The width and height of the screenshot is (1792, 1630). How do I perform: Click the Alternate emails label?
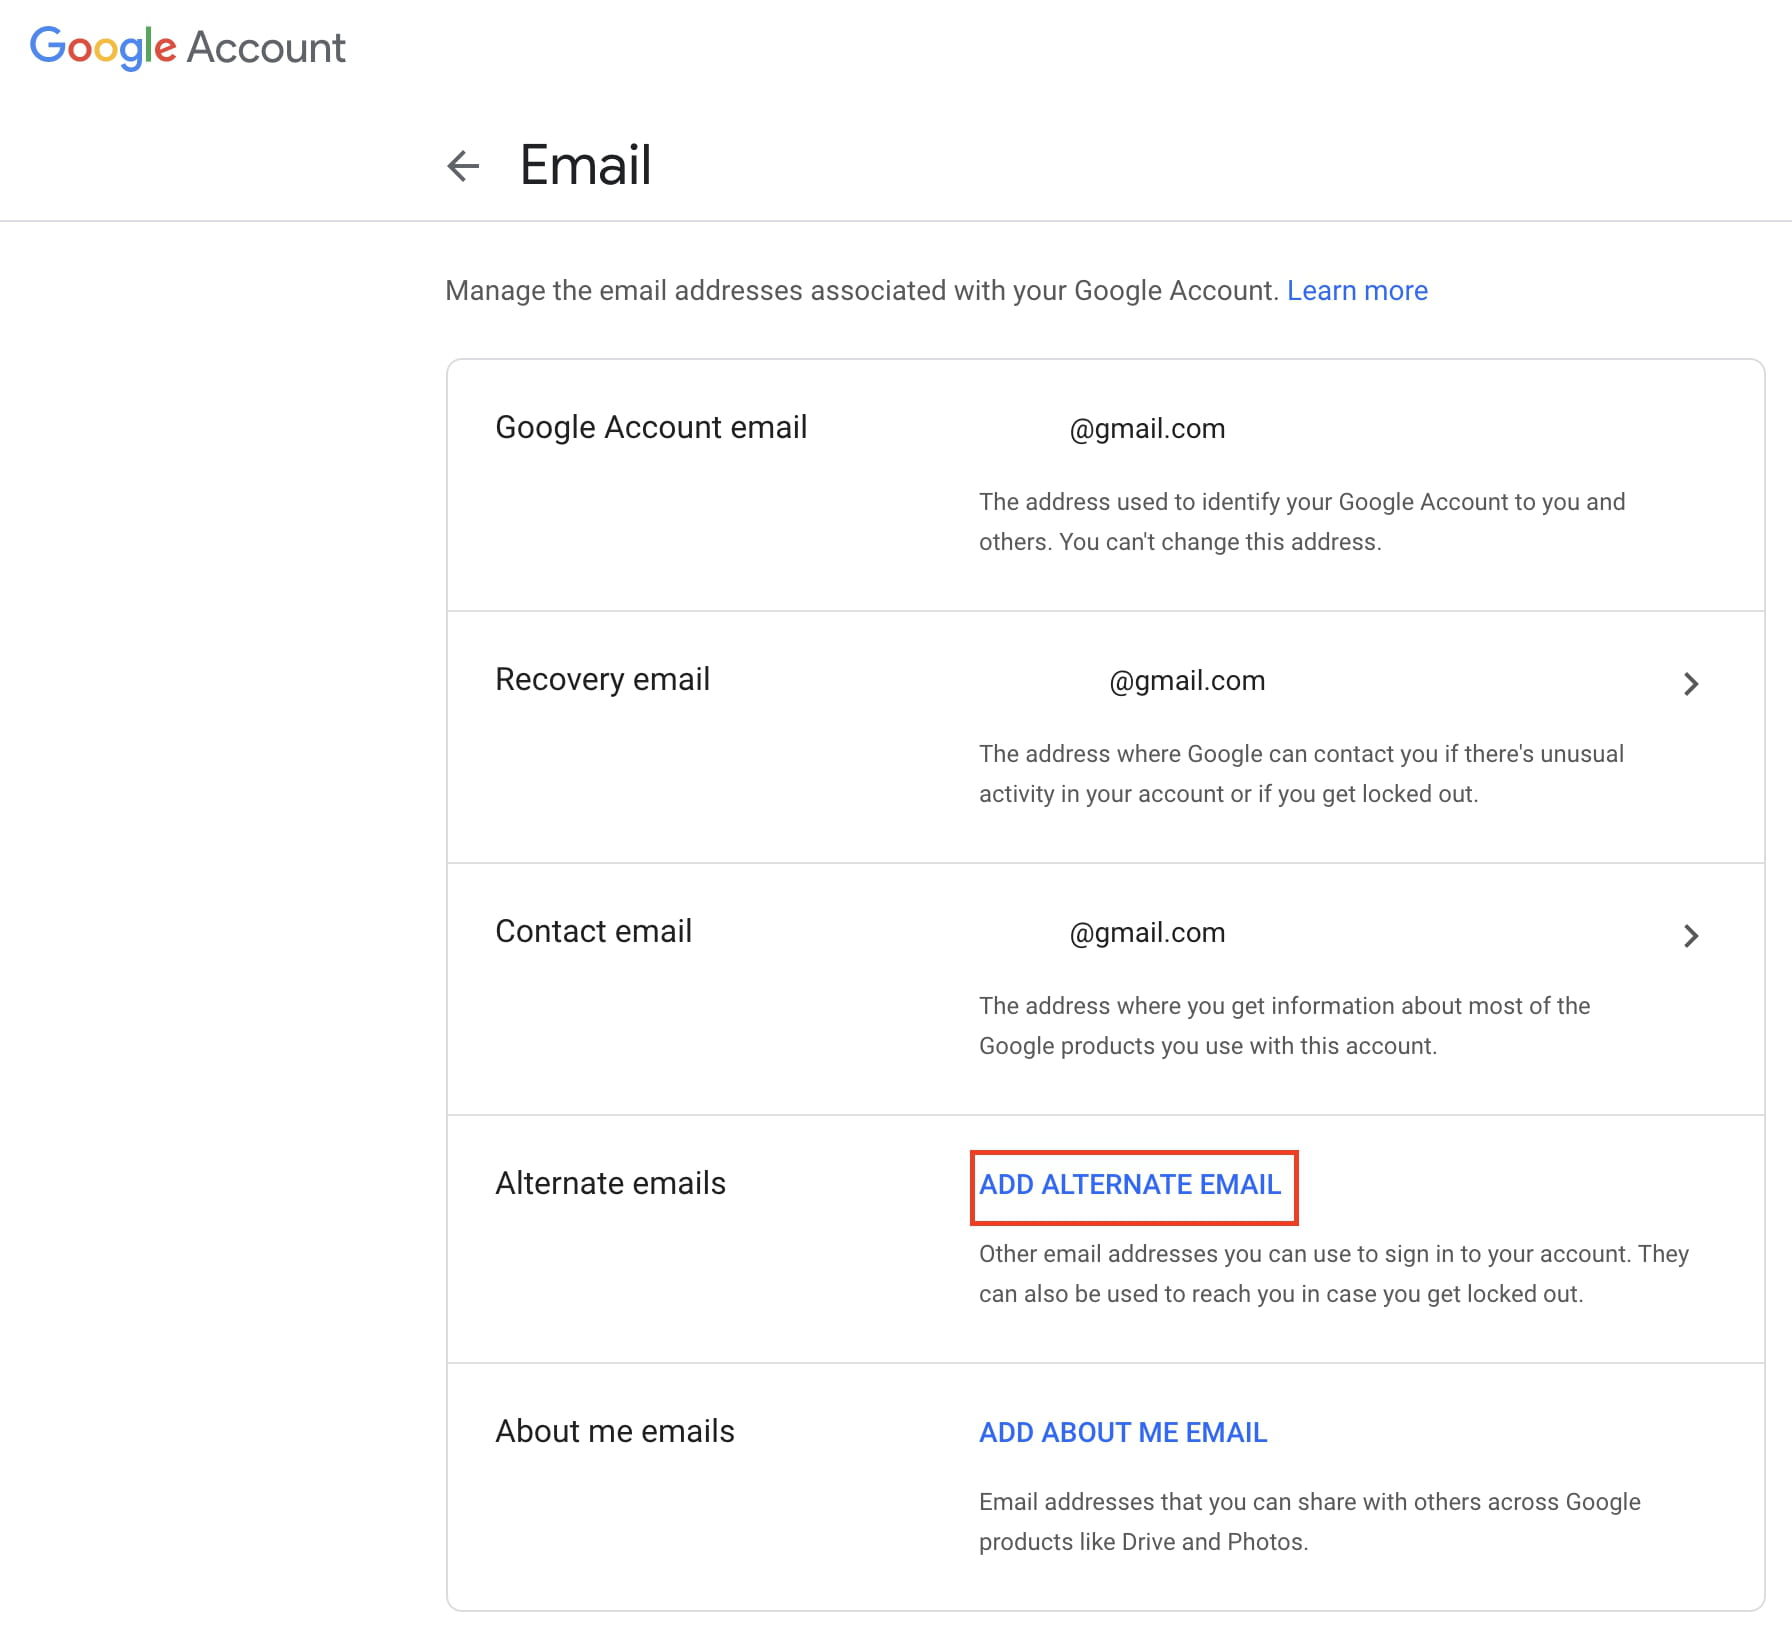610,1184
